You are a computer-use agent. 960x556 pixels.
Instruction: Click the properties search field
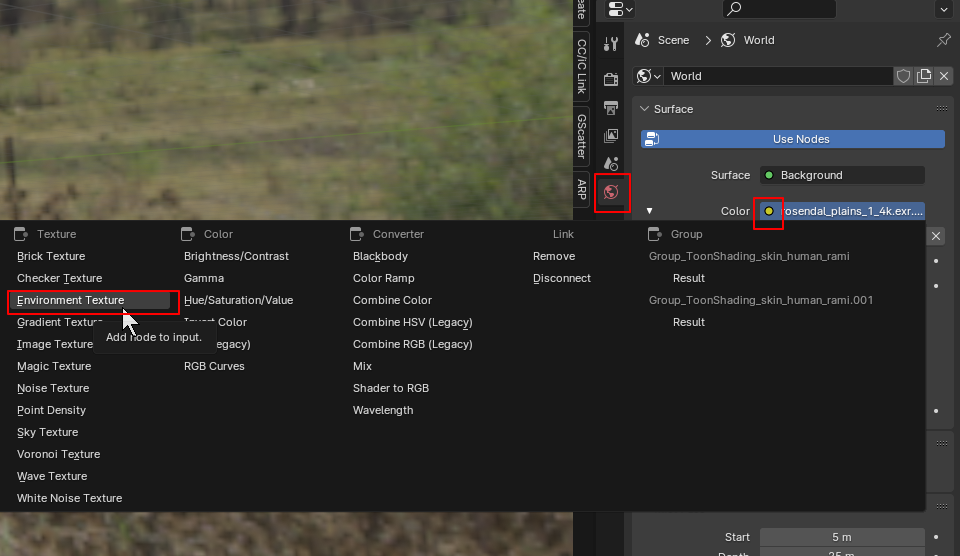[779, 9]
